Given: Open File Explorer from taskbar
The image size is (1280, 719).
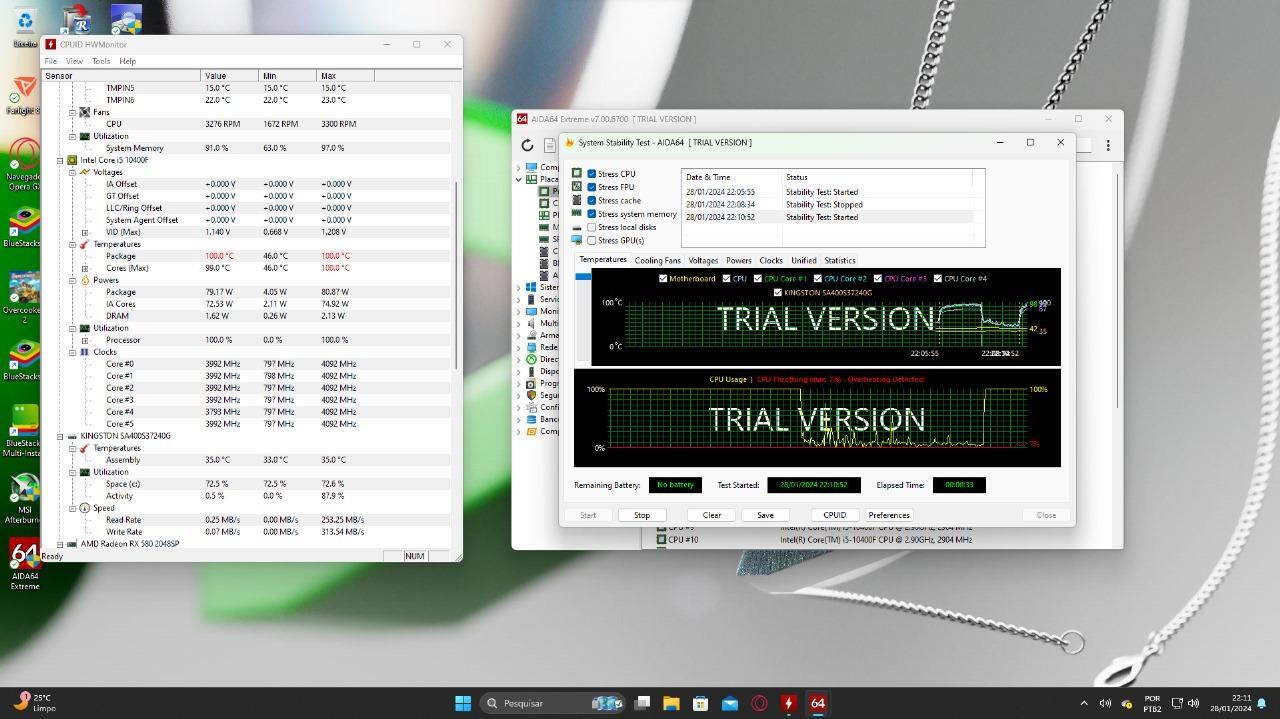Looking at the screenshot, I should pyautogui.click(x=671, y=703).
